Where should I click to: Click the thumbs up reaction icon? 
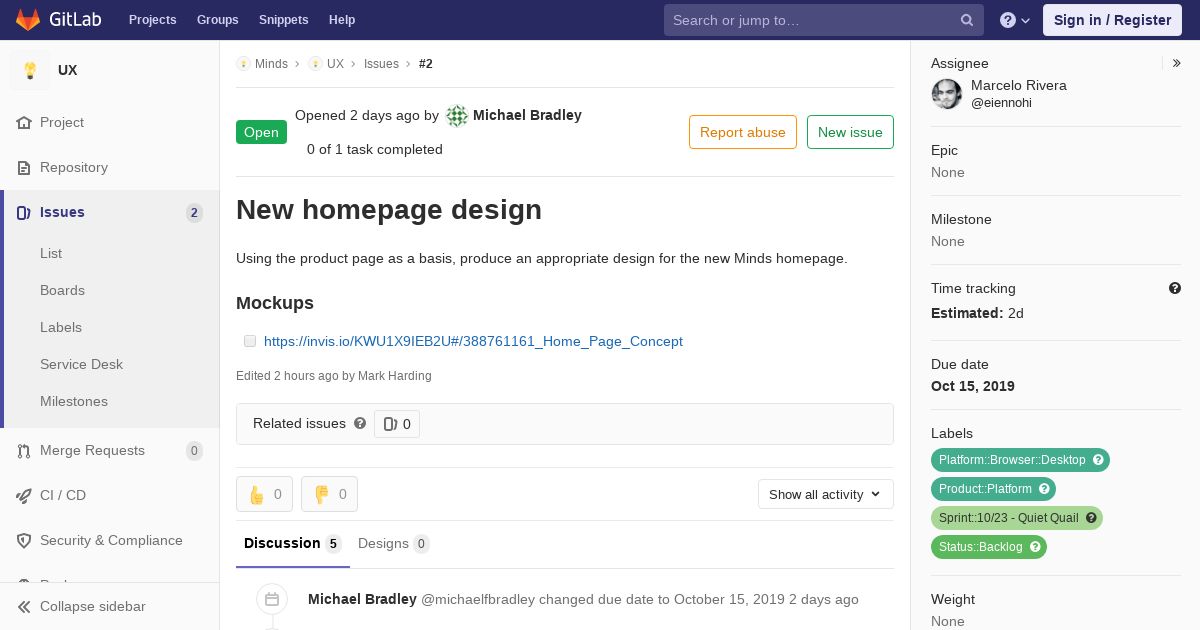pyautogui.click(x=257, y=494)
